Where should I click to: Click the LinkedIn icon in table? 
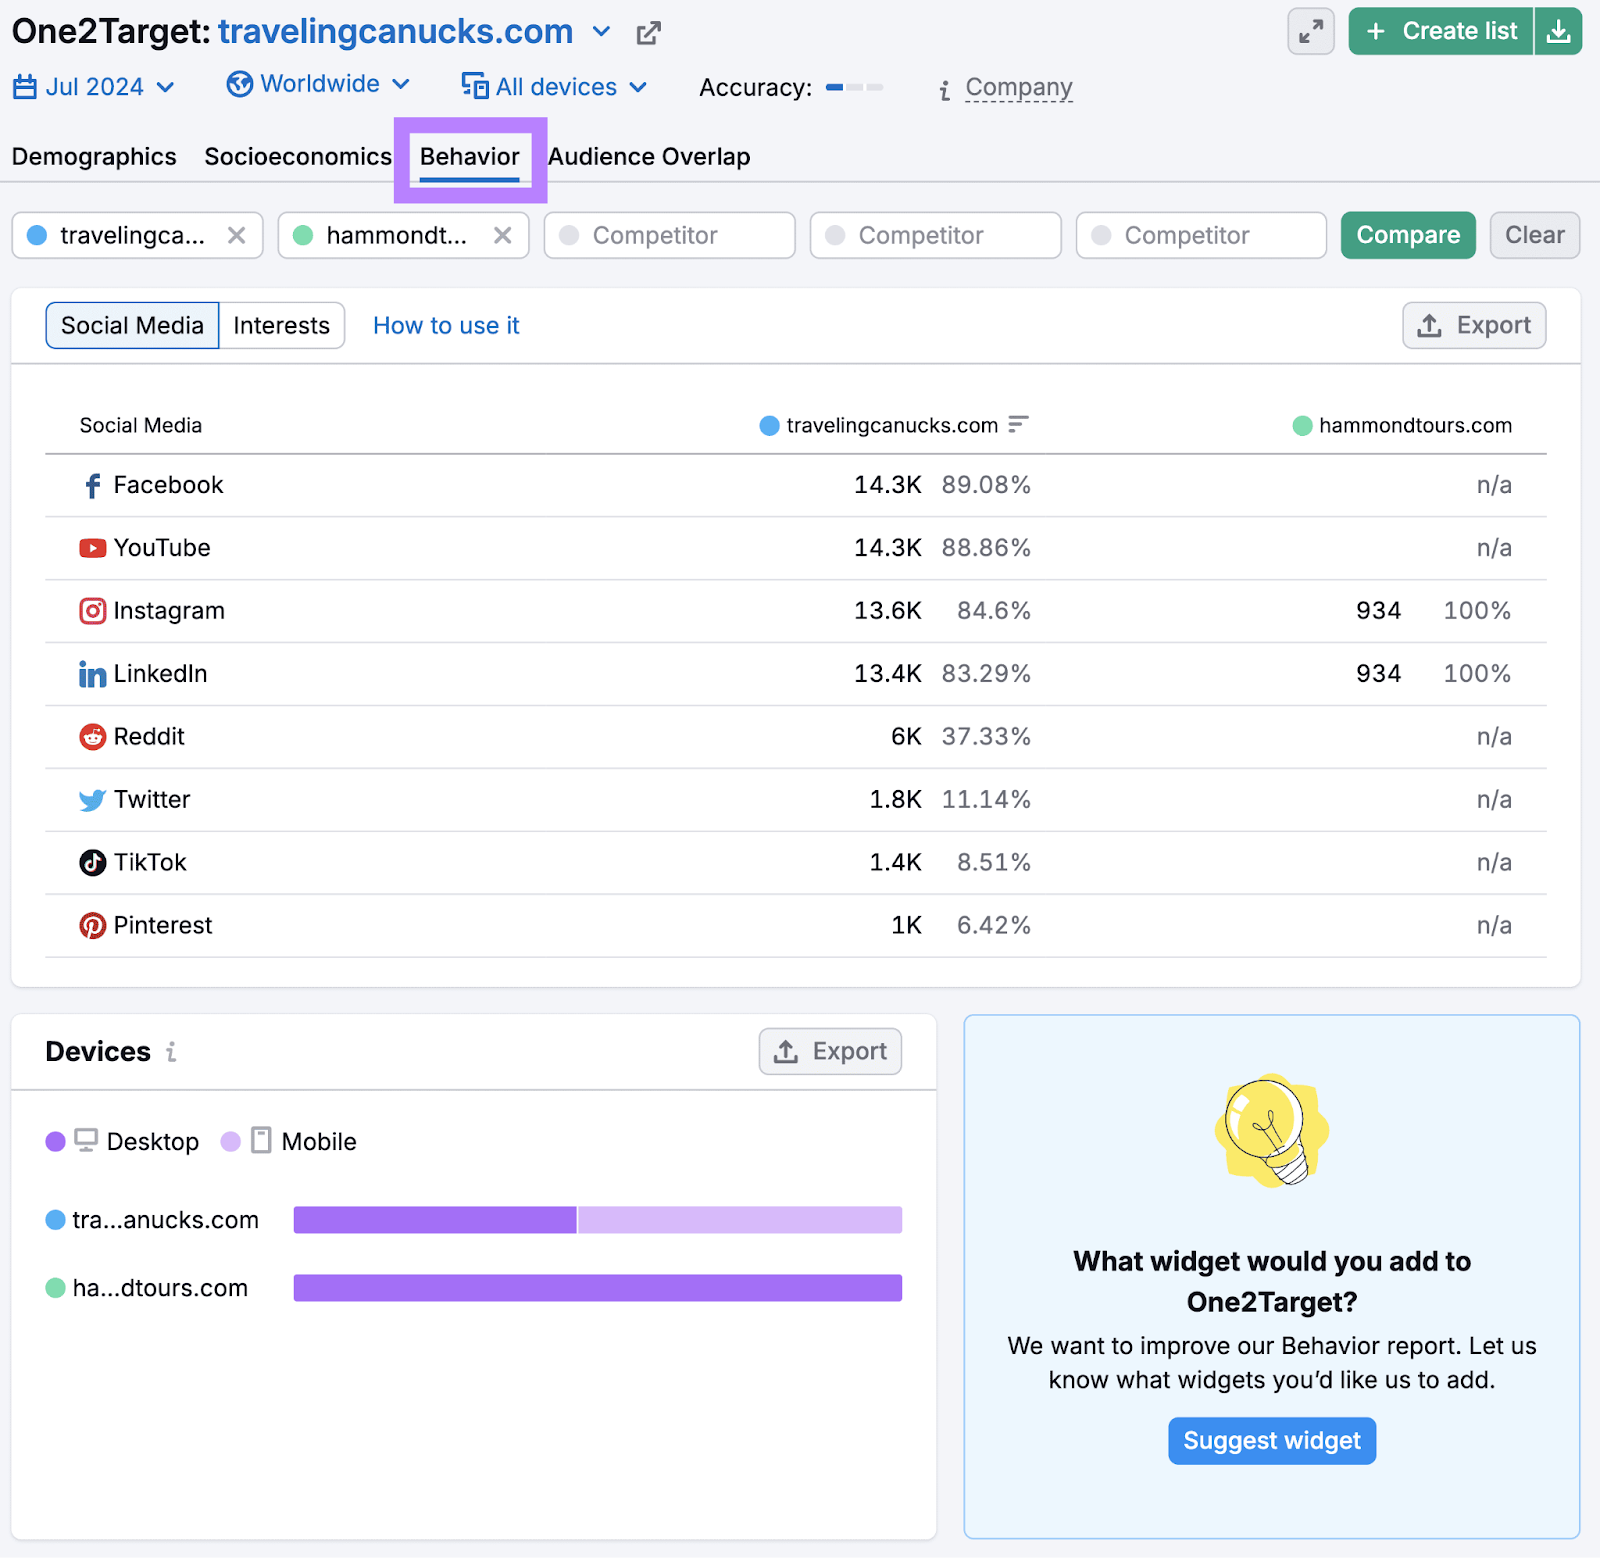pos(92,674)
